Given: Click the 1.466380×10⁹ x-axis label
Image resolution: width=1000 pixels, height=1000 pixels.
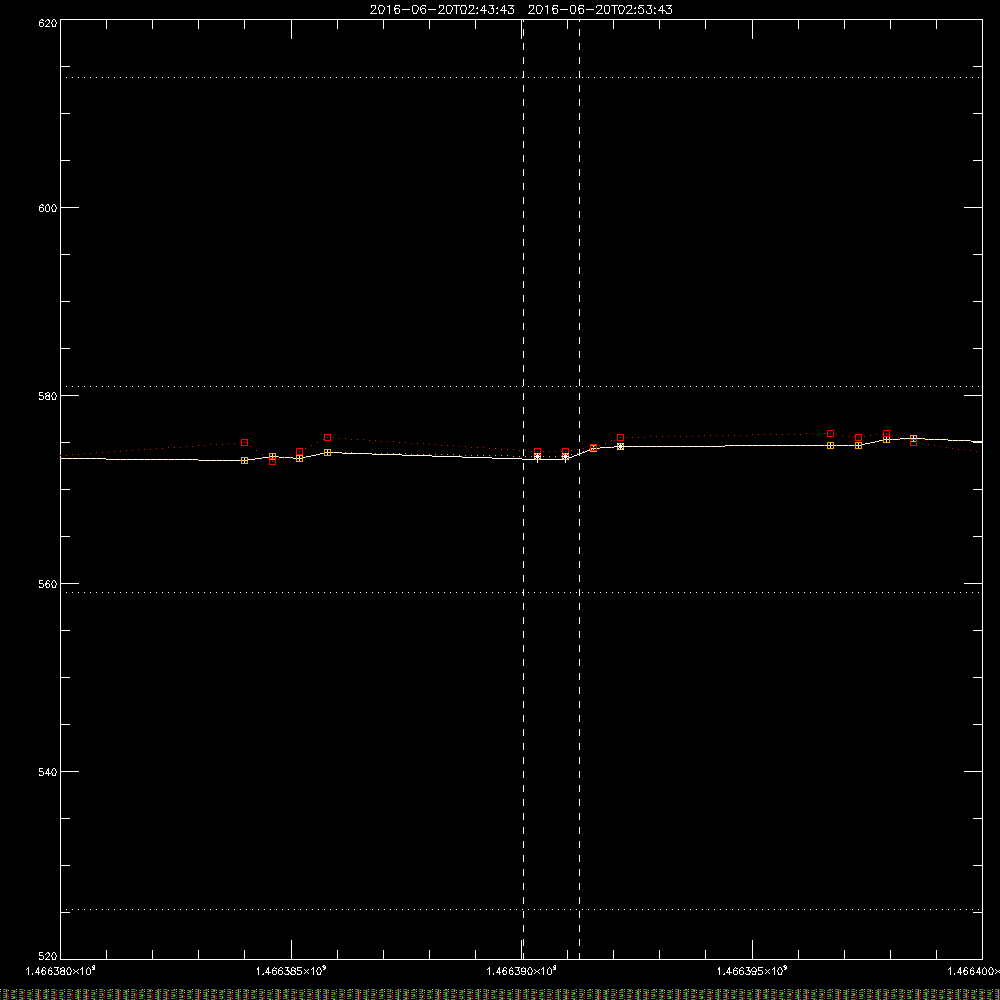Looking at the screenshot, I should (61, 971).
